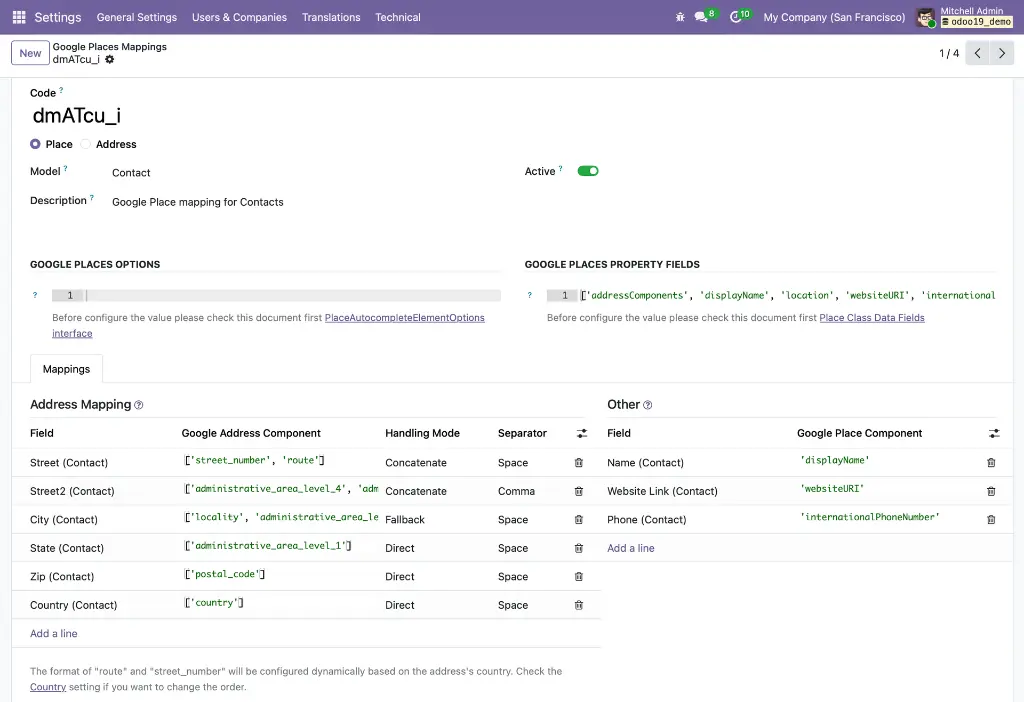Delete the State (Contact) mapping row
The width and height of the screenshot is (1024, 702).
click(579, 548)
